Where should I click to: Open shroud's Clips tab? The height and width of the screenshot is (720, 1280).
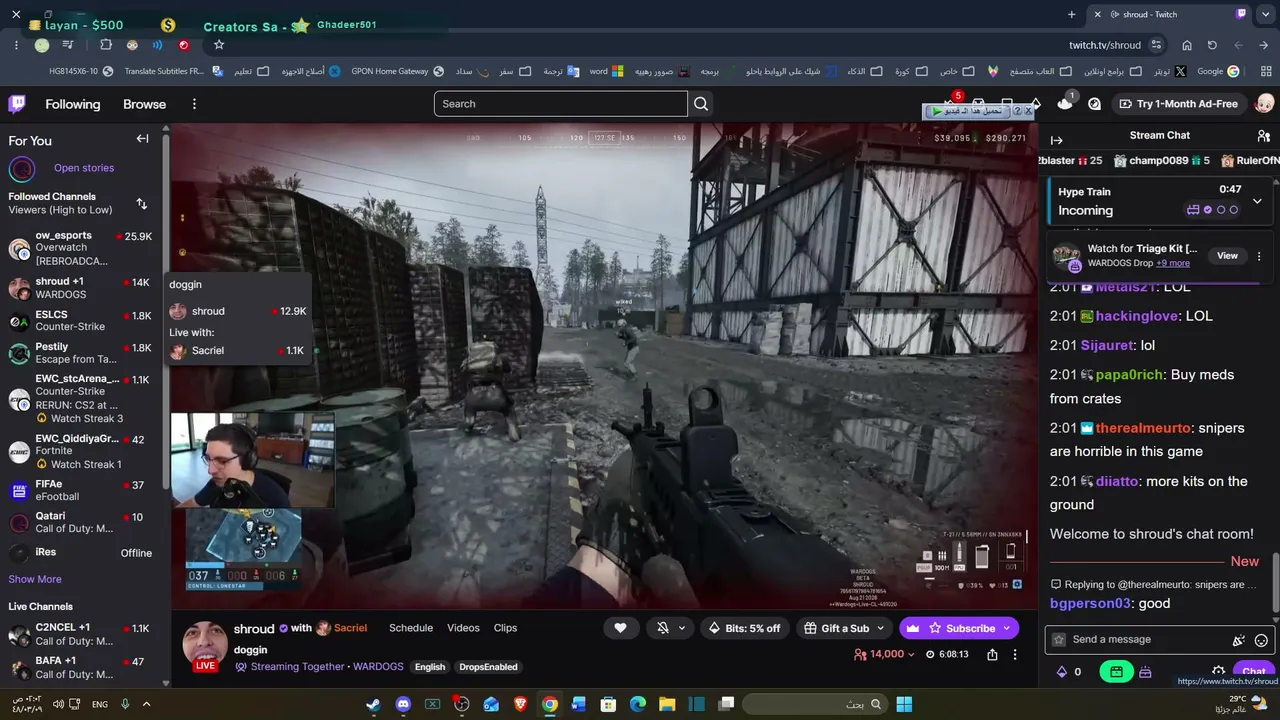pyautogui.click(x=506, y=628)
